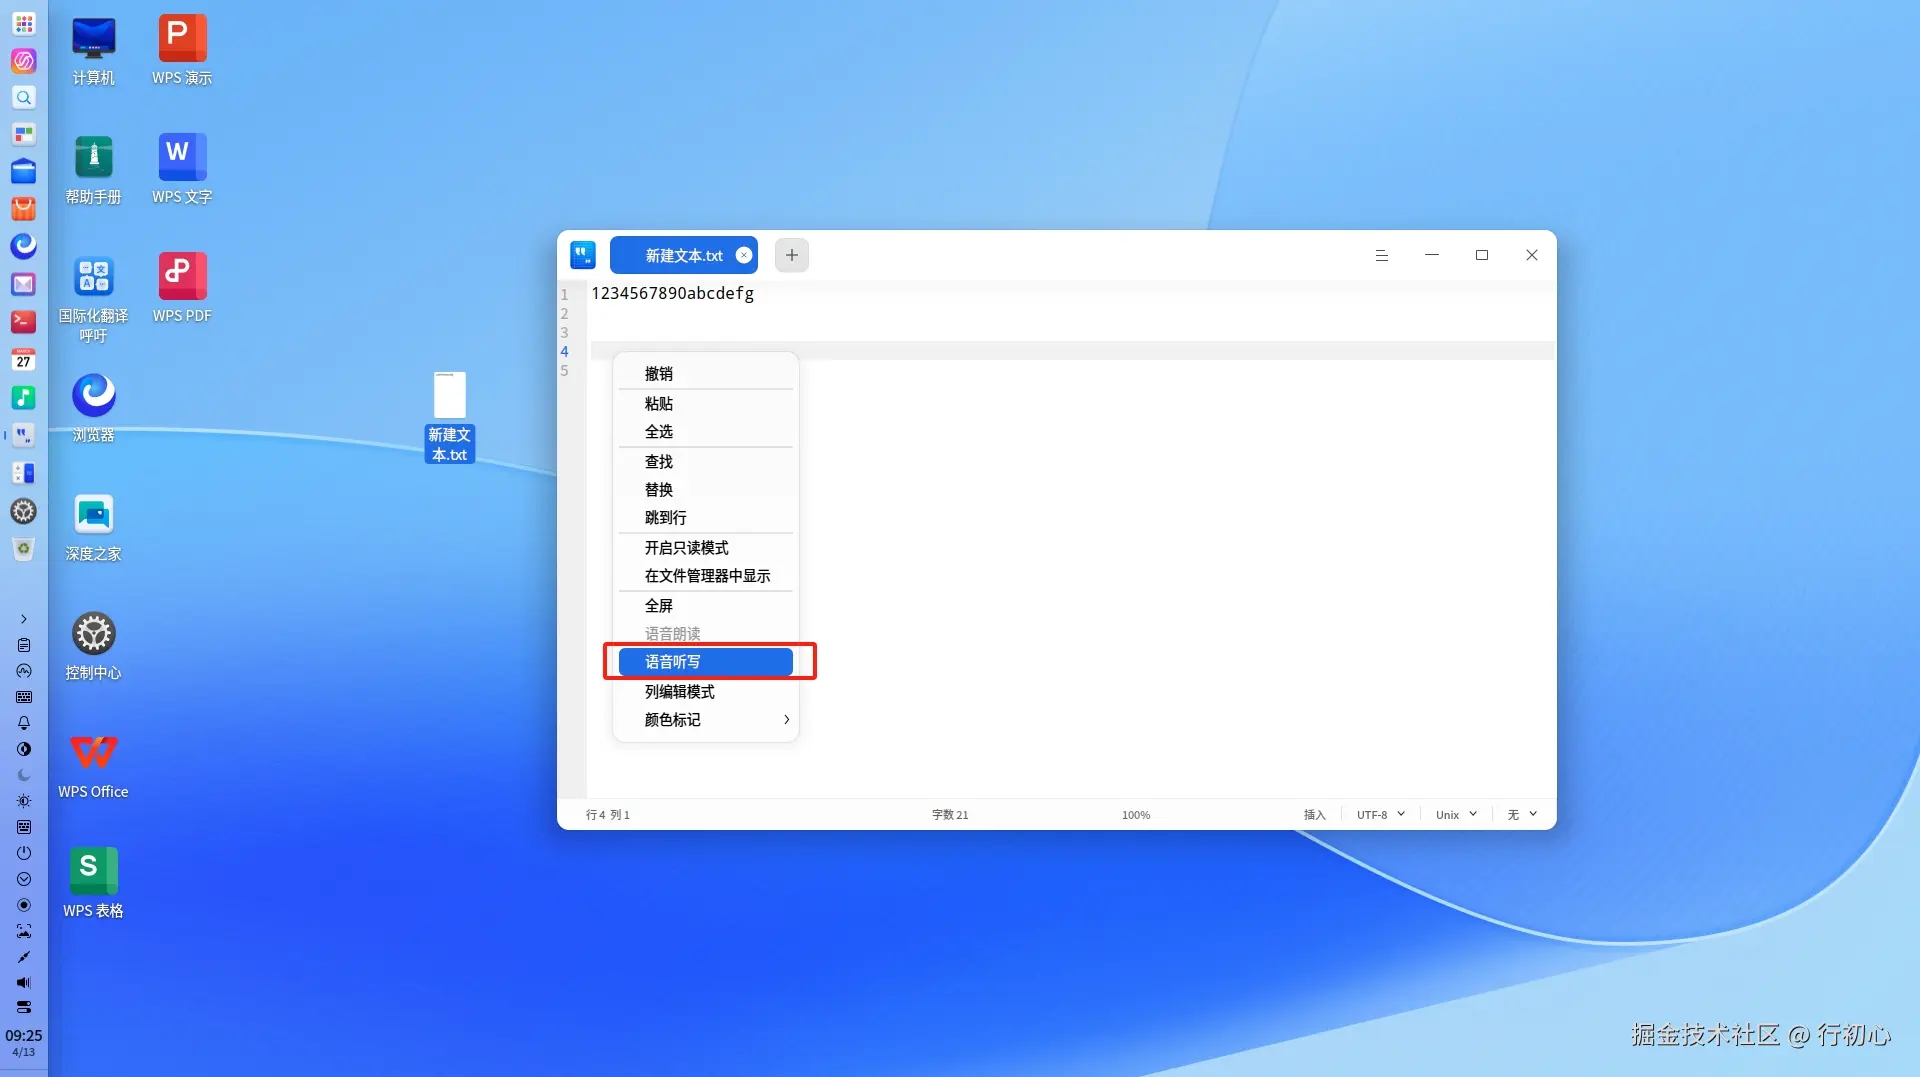The image size is (1920, 1077).
Task: Launch the terminal from the dock
Action: click(x=24, y=321)
